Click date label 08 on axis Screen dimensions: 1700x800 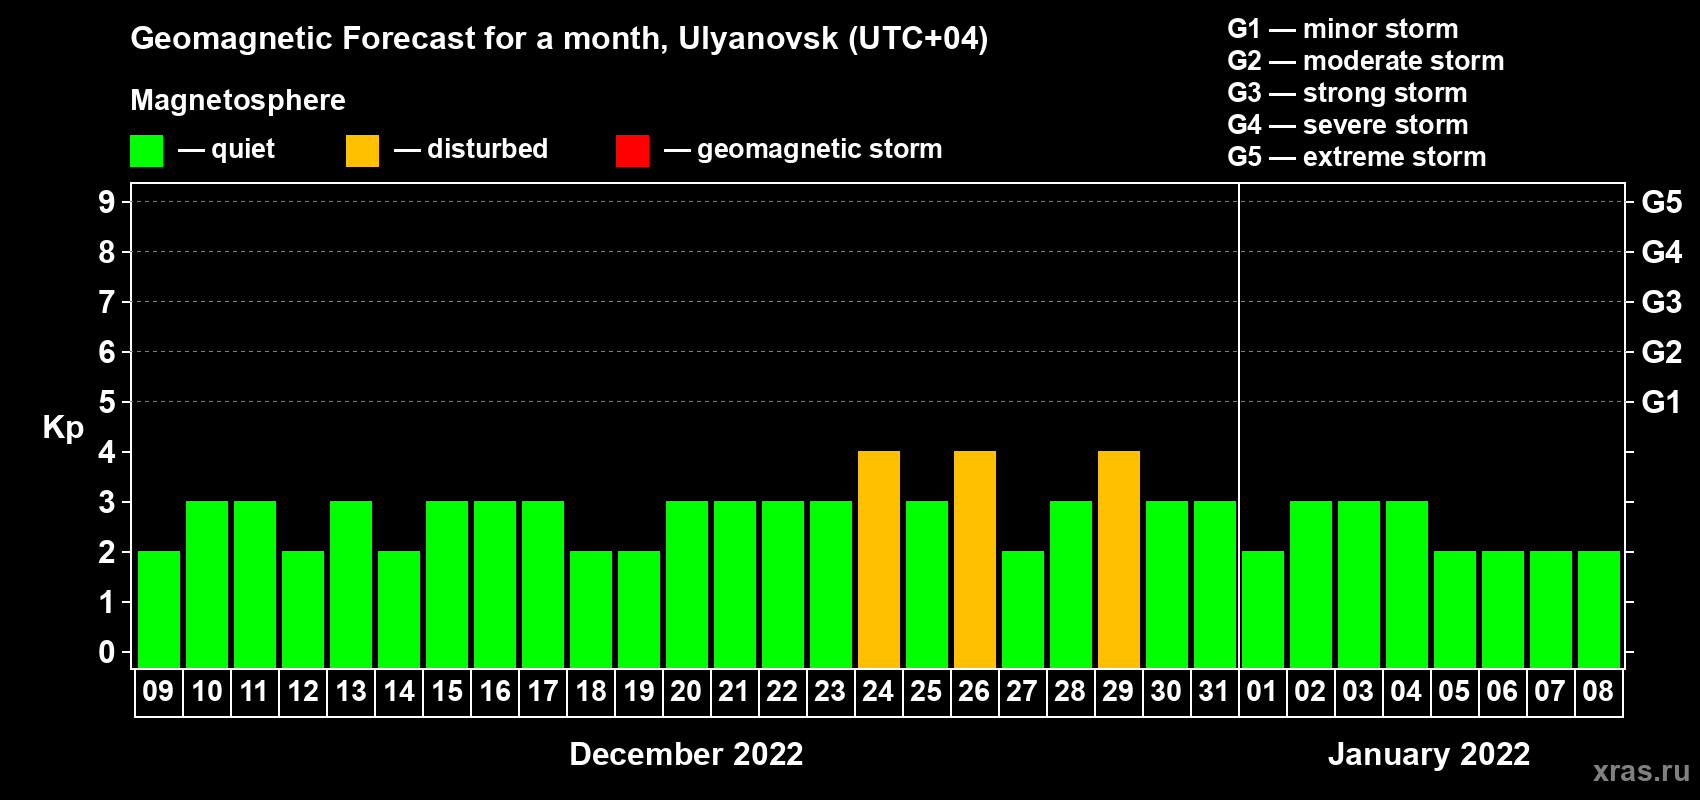[1598, 692]
